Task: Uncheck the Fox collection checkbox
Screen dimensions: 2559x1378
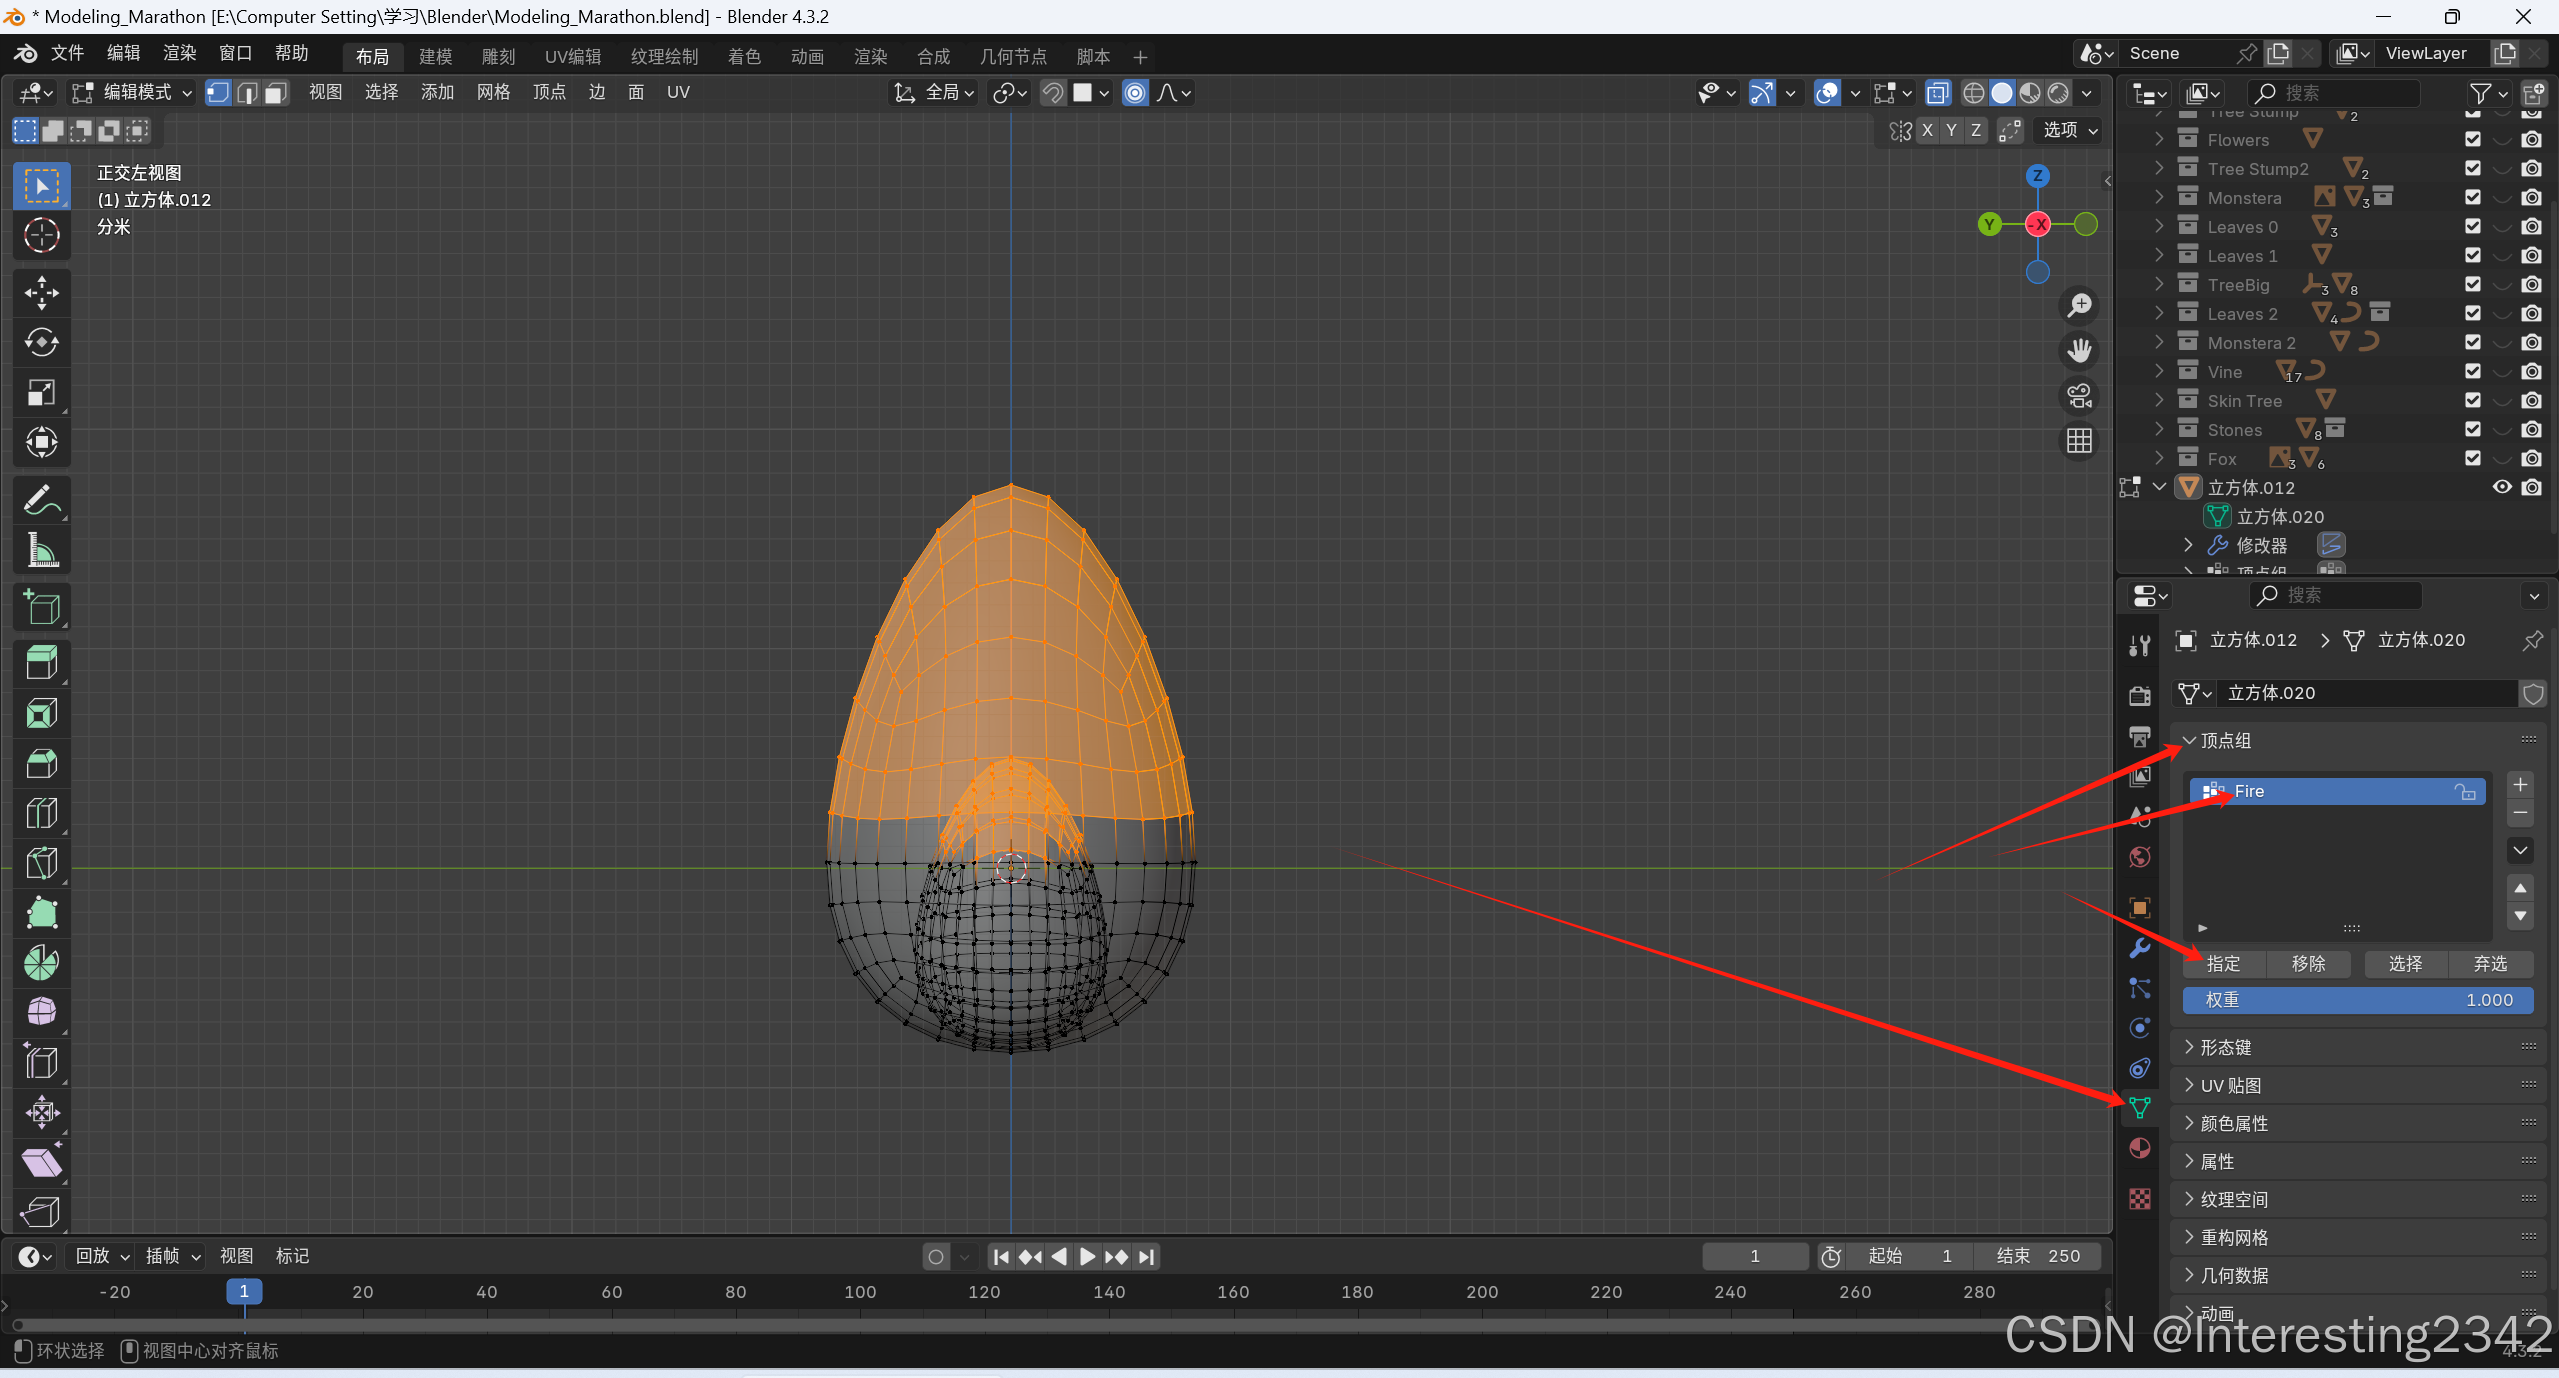Action: click(2473, 459)
